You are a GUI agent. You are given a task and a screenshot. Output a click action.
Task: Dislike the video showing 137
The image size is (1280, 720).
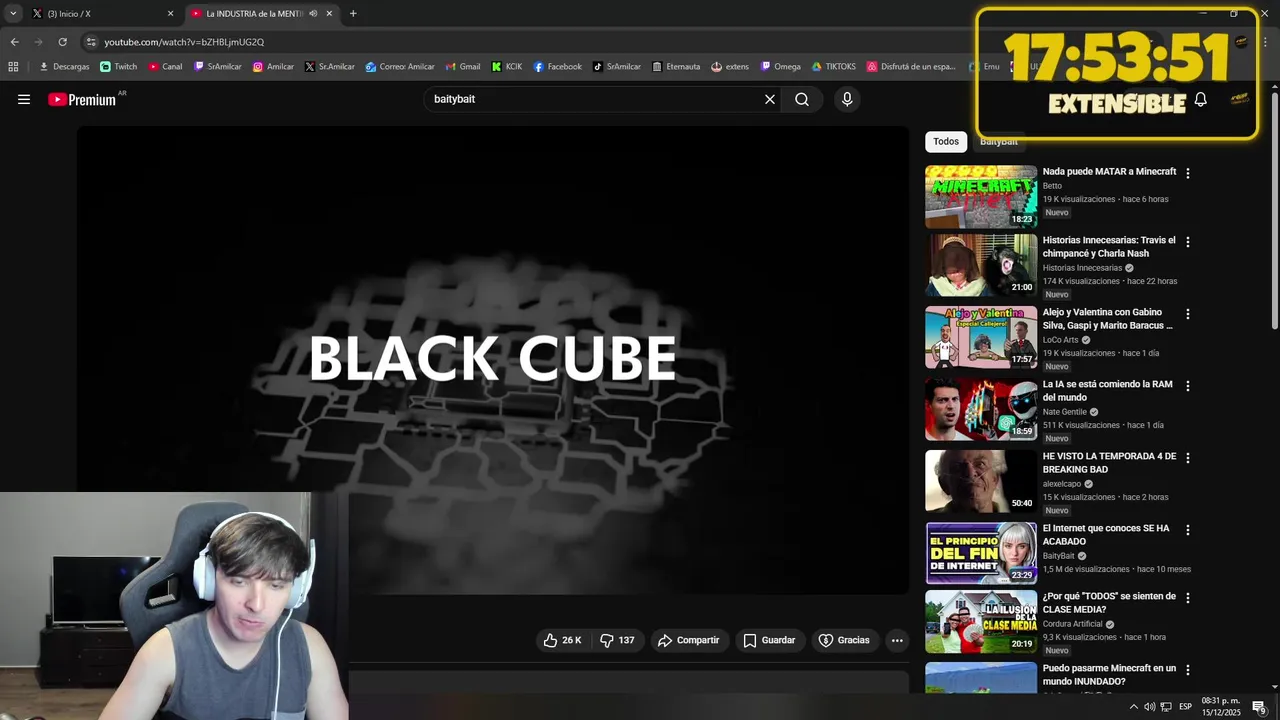click(x=617, y=640)
